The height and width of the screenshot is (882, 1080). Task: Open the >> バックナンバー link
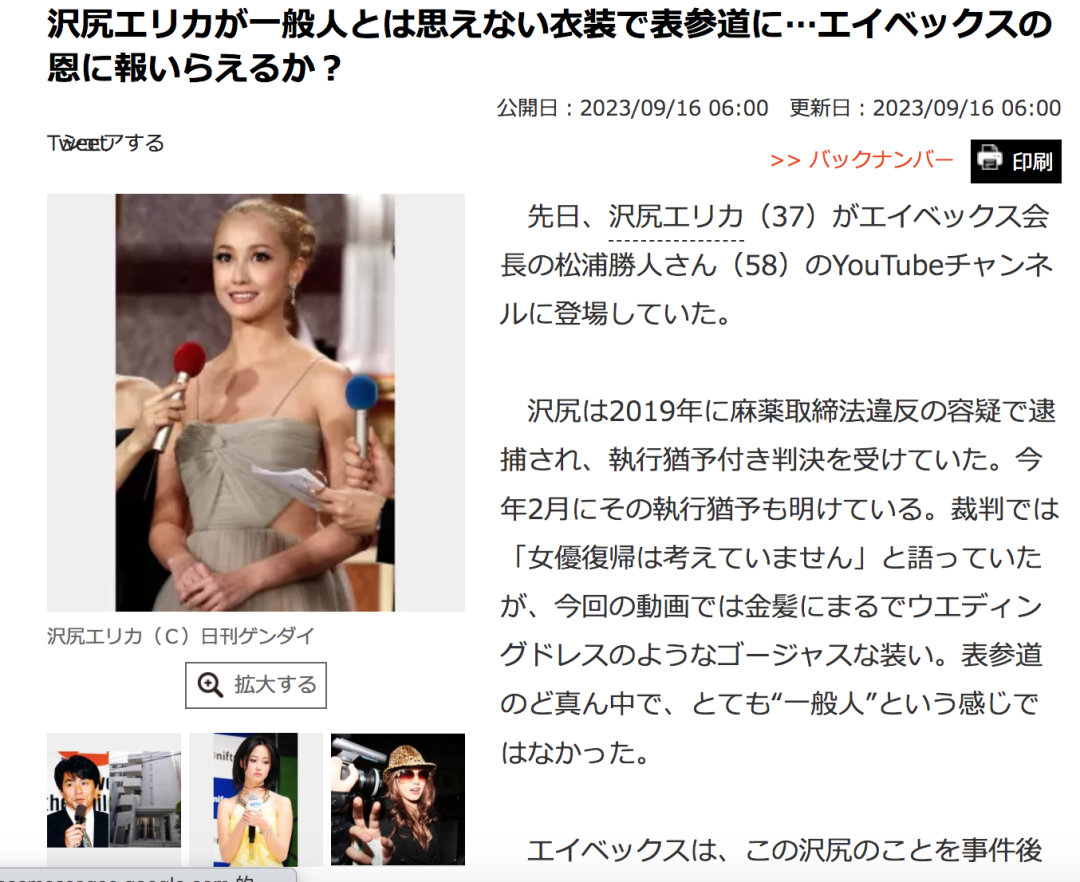click(x=861, y=160)
